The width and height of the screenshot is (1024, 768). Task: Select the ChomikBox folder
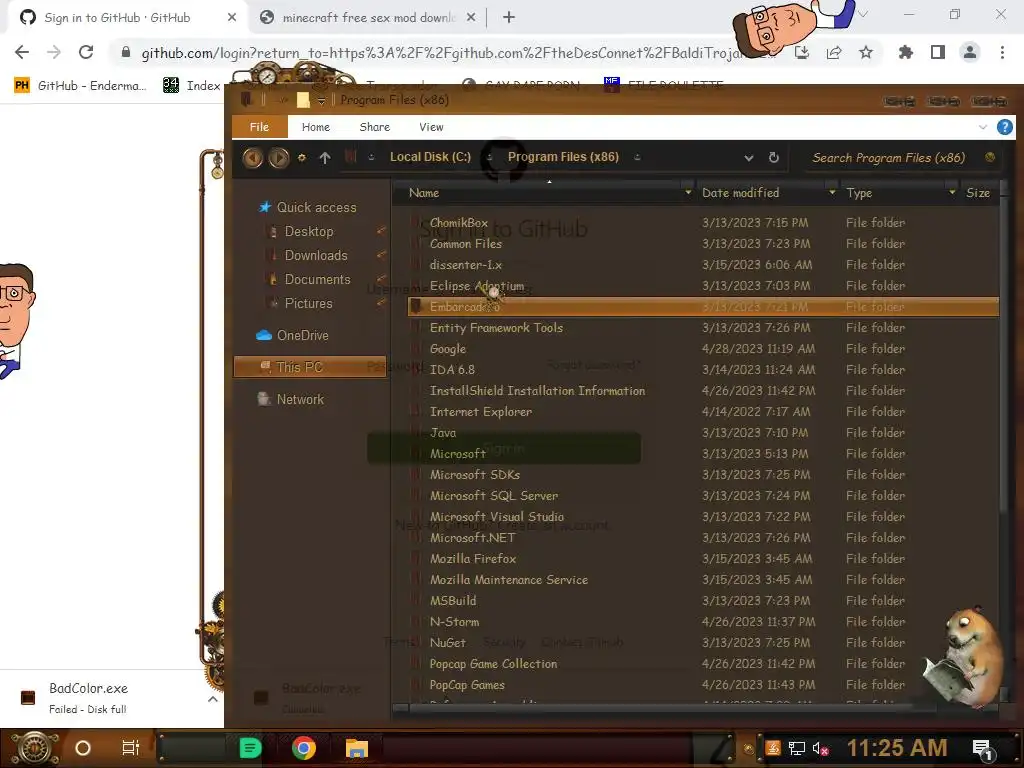click(458, 223)
